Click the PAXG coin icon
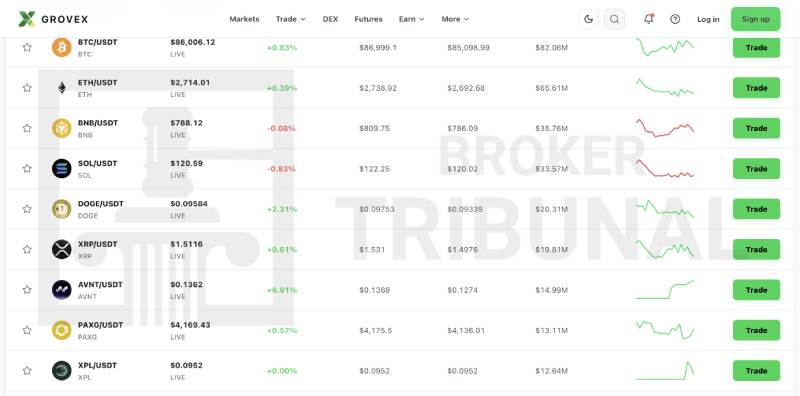The width and height of the screenshot is (800, 396). tap(62, 330)
